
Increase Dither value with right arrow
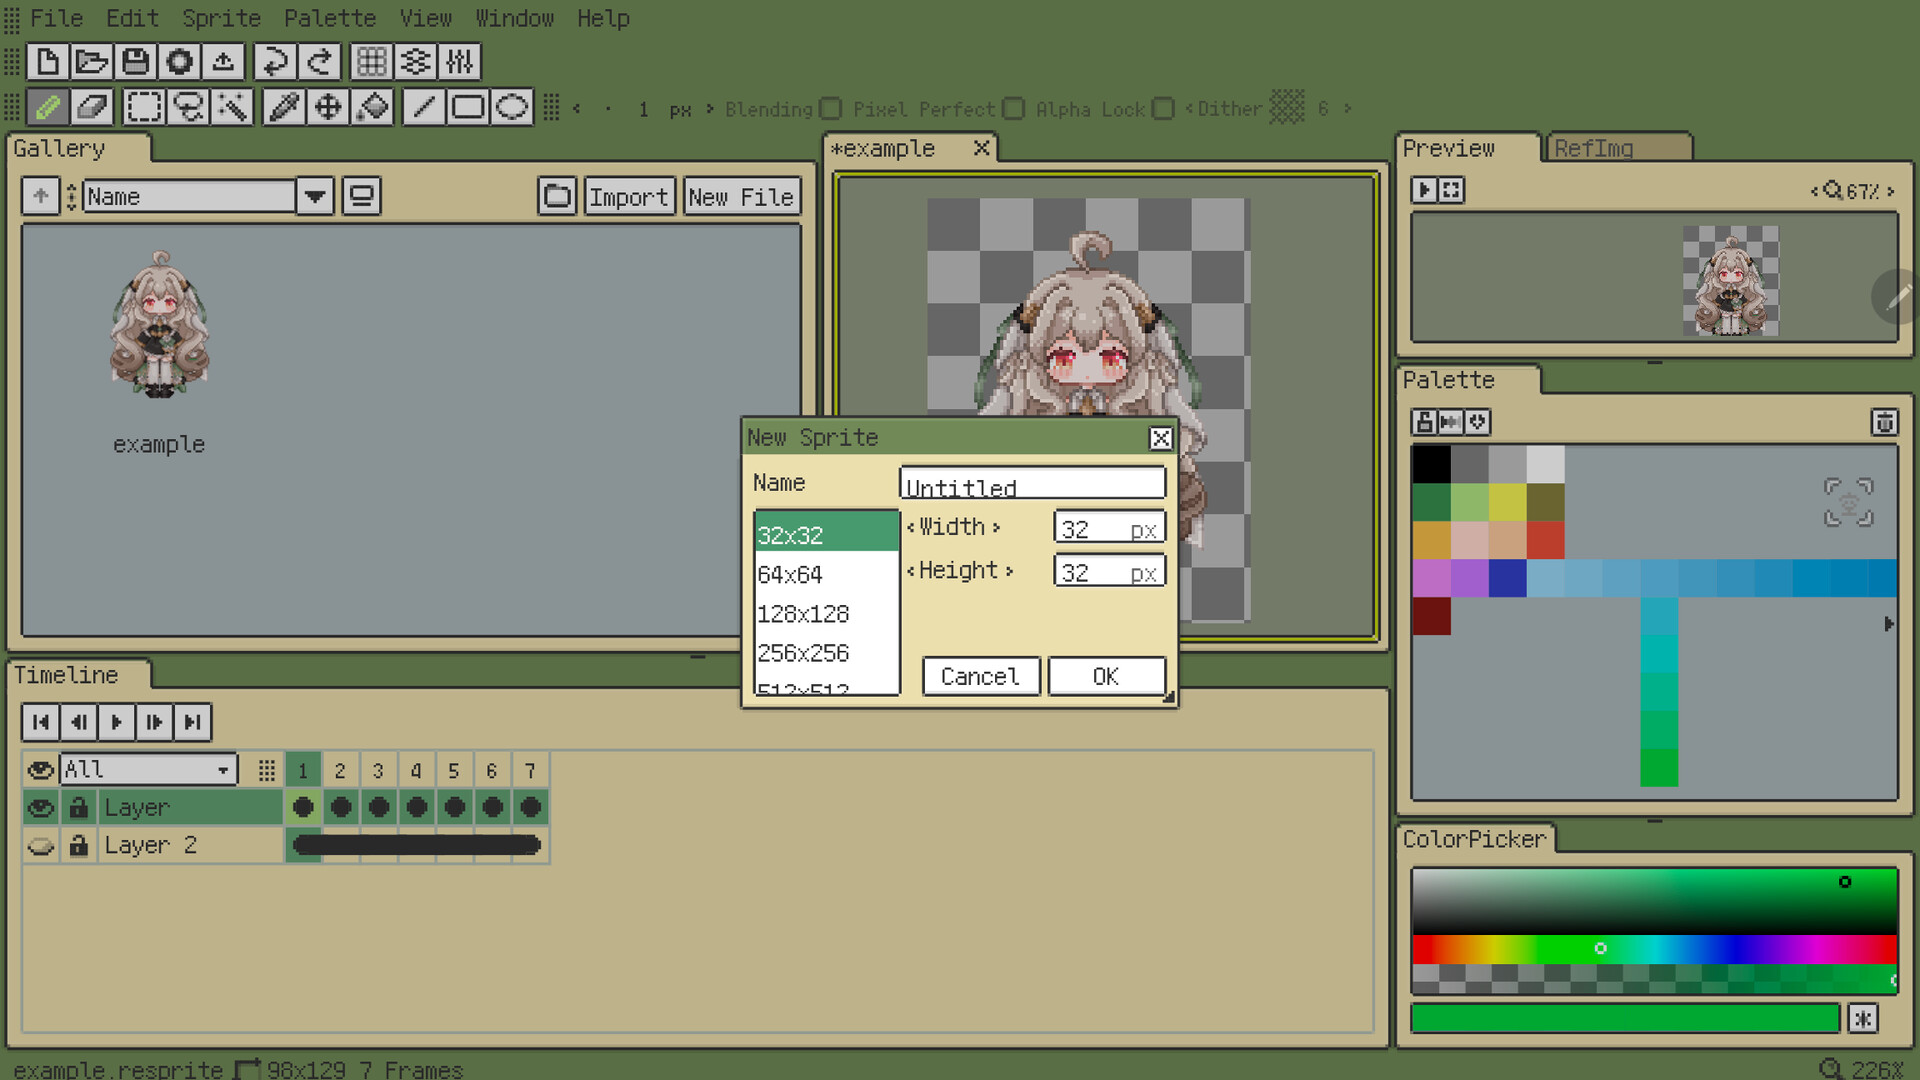[1347, 109]
